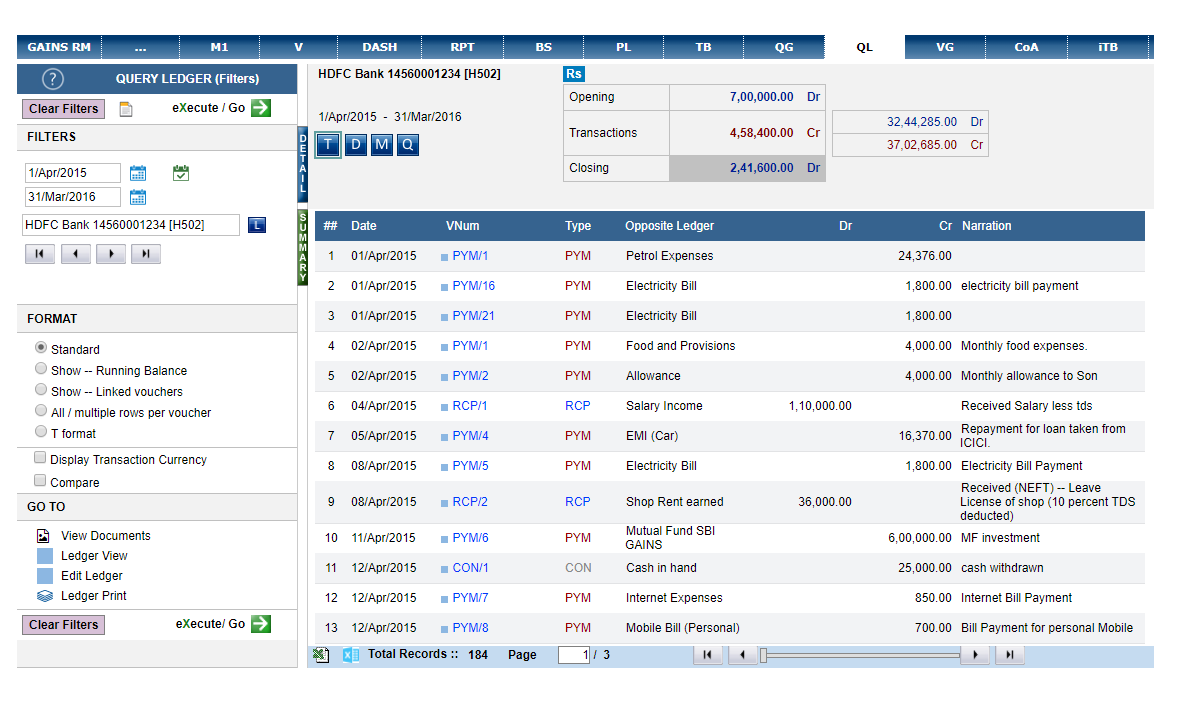This screenshot has width=1179, height=705.
Task: Click the green calendar checkmark icon
Action: point(180,173)
